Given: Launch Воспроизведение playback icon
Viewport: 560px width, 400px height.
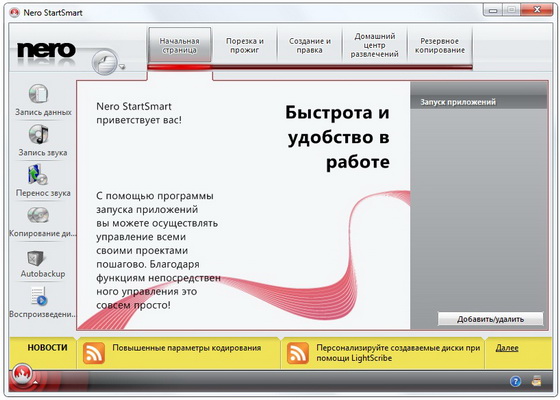Looking at the screenshot, I should pyautogui.click(x=39, y=296).
